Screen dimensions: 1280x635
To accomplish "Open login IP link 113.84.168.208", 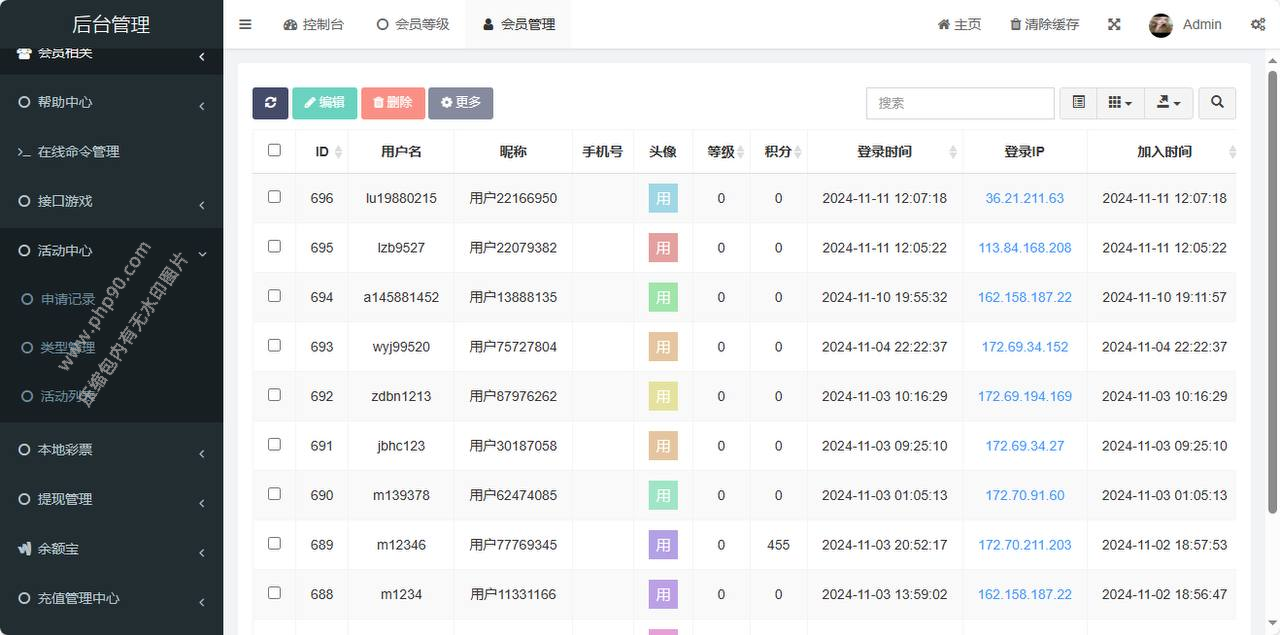I will 1024,248.
